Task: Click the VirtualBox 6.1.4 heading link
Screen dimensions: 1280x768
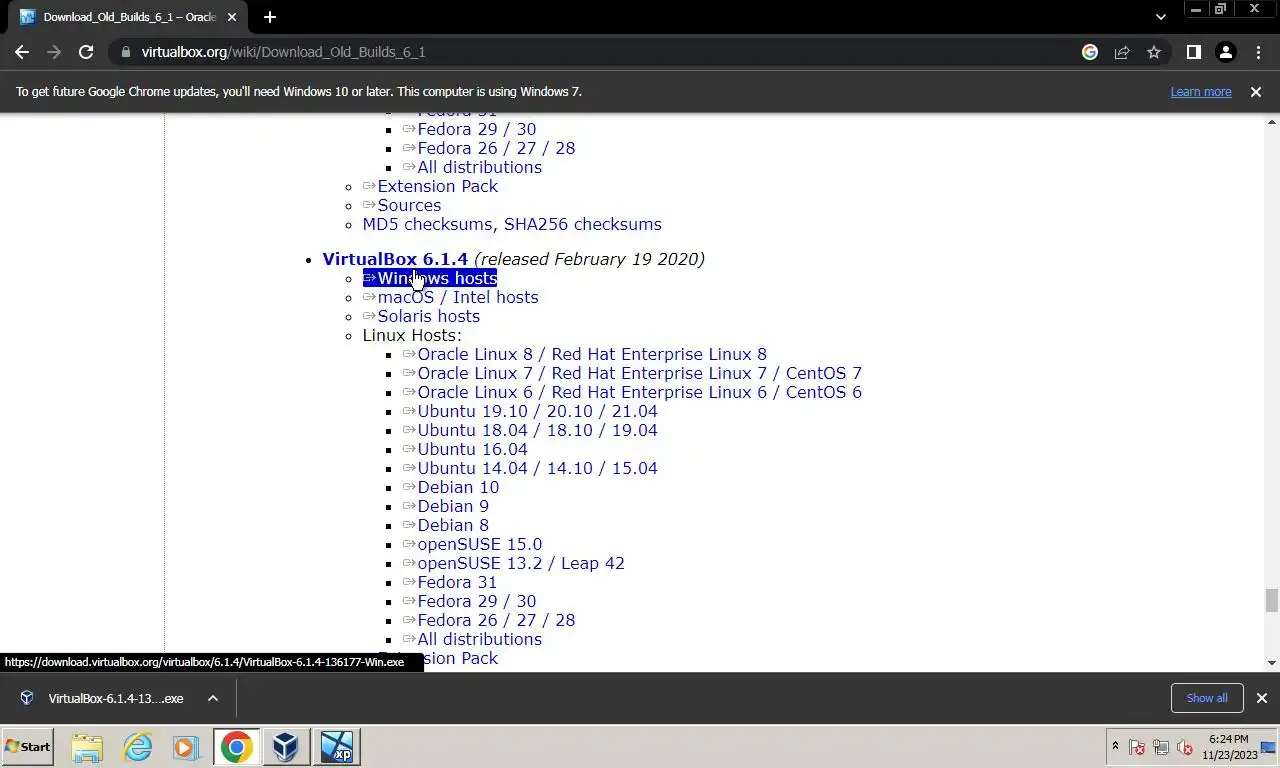Action: 395,259
